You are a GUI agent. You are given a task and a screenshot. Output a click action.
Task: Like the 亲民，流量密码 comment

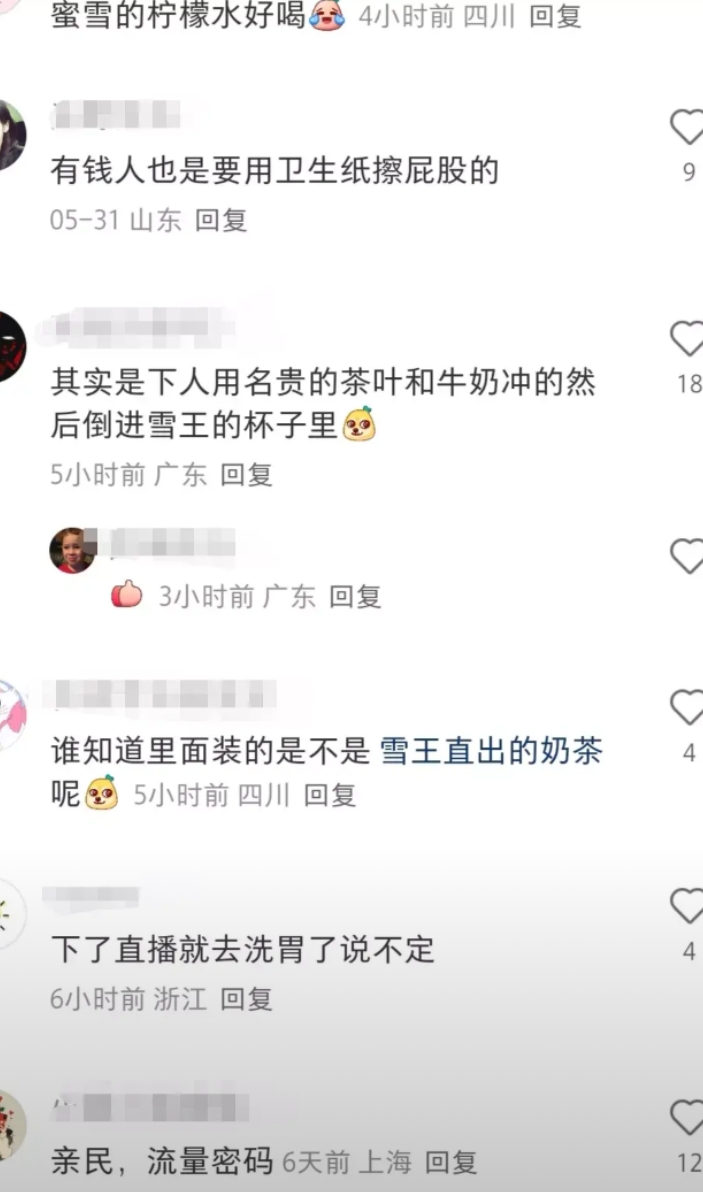[x=687, y=1118]
